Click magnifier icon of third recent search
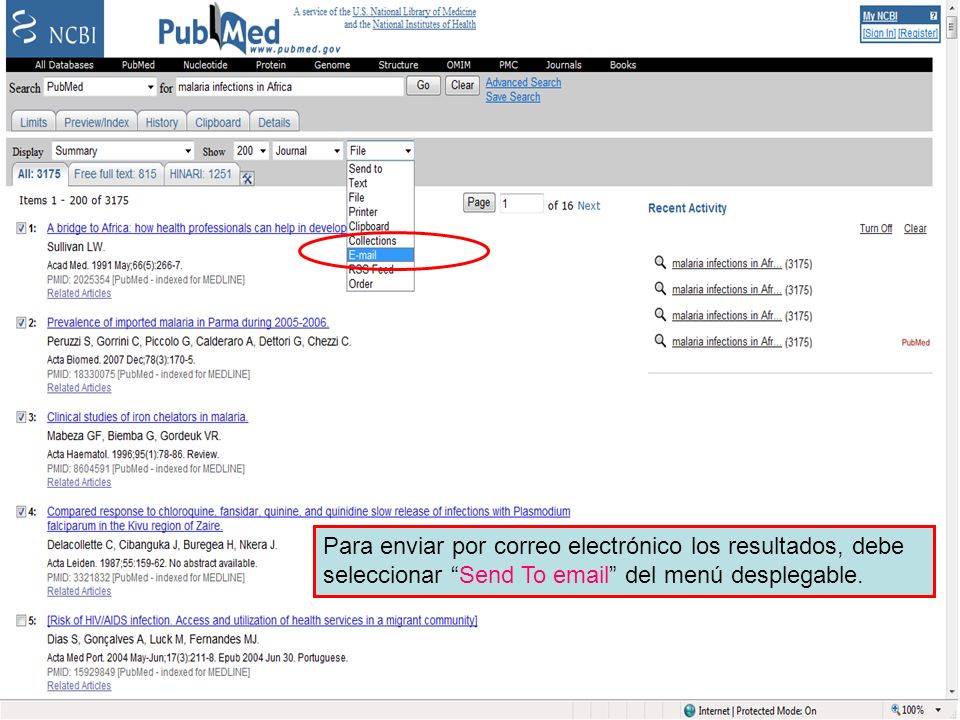960x720 pixels. pyautogui.click(x=659, y=315)
